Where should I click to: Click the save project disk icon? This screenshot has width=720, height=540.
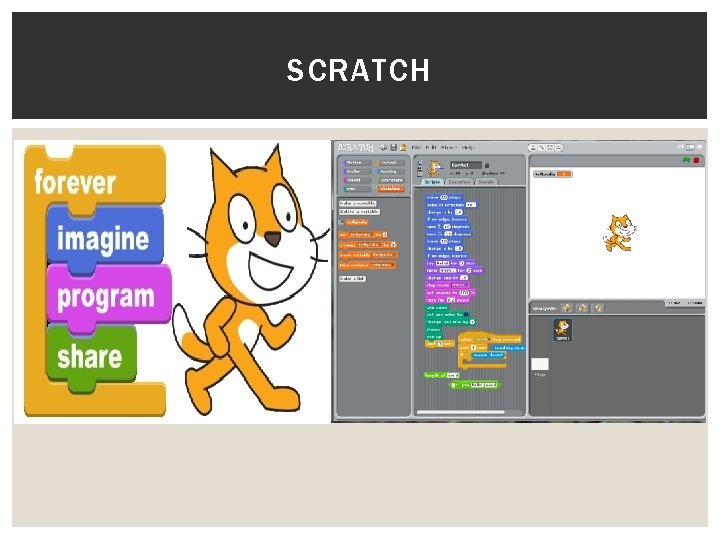click(x=394, y=147)
